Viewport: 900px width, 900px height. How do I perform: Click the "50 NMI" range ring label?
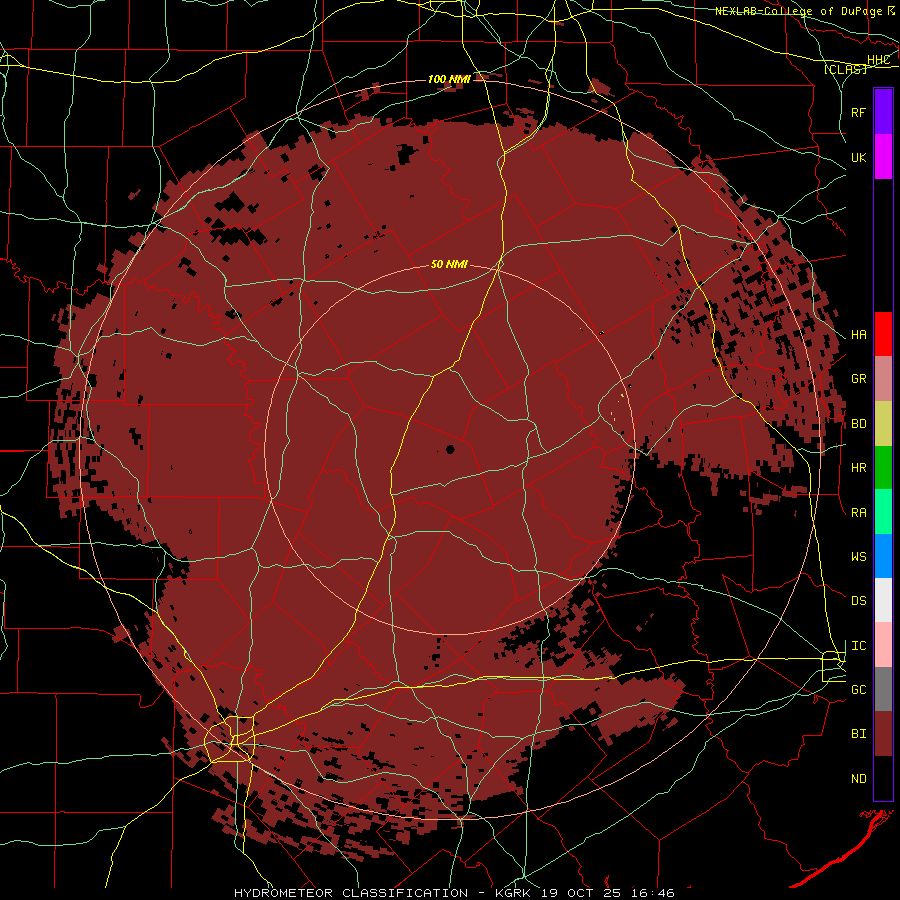pyautogui.click(x=449, y=264)
